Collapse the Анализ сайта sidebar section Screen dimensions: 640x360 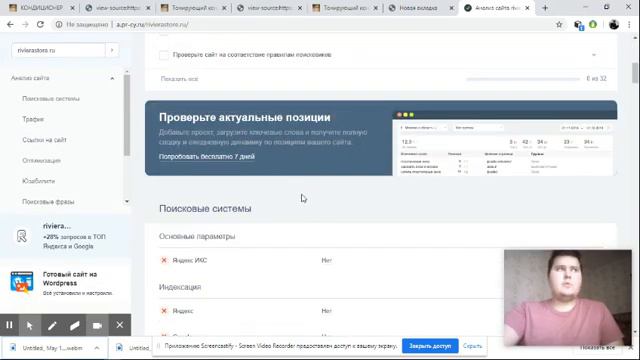(112, 78)
